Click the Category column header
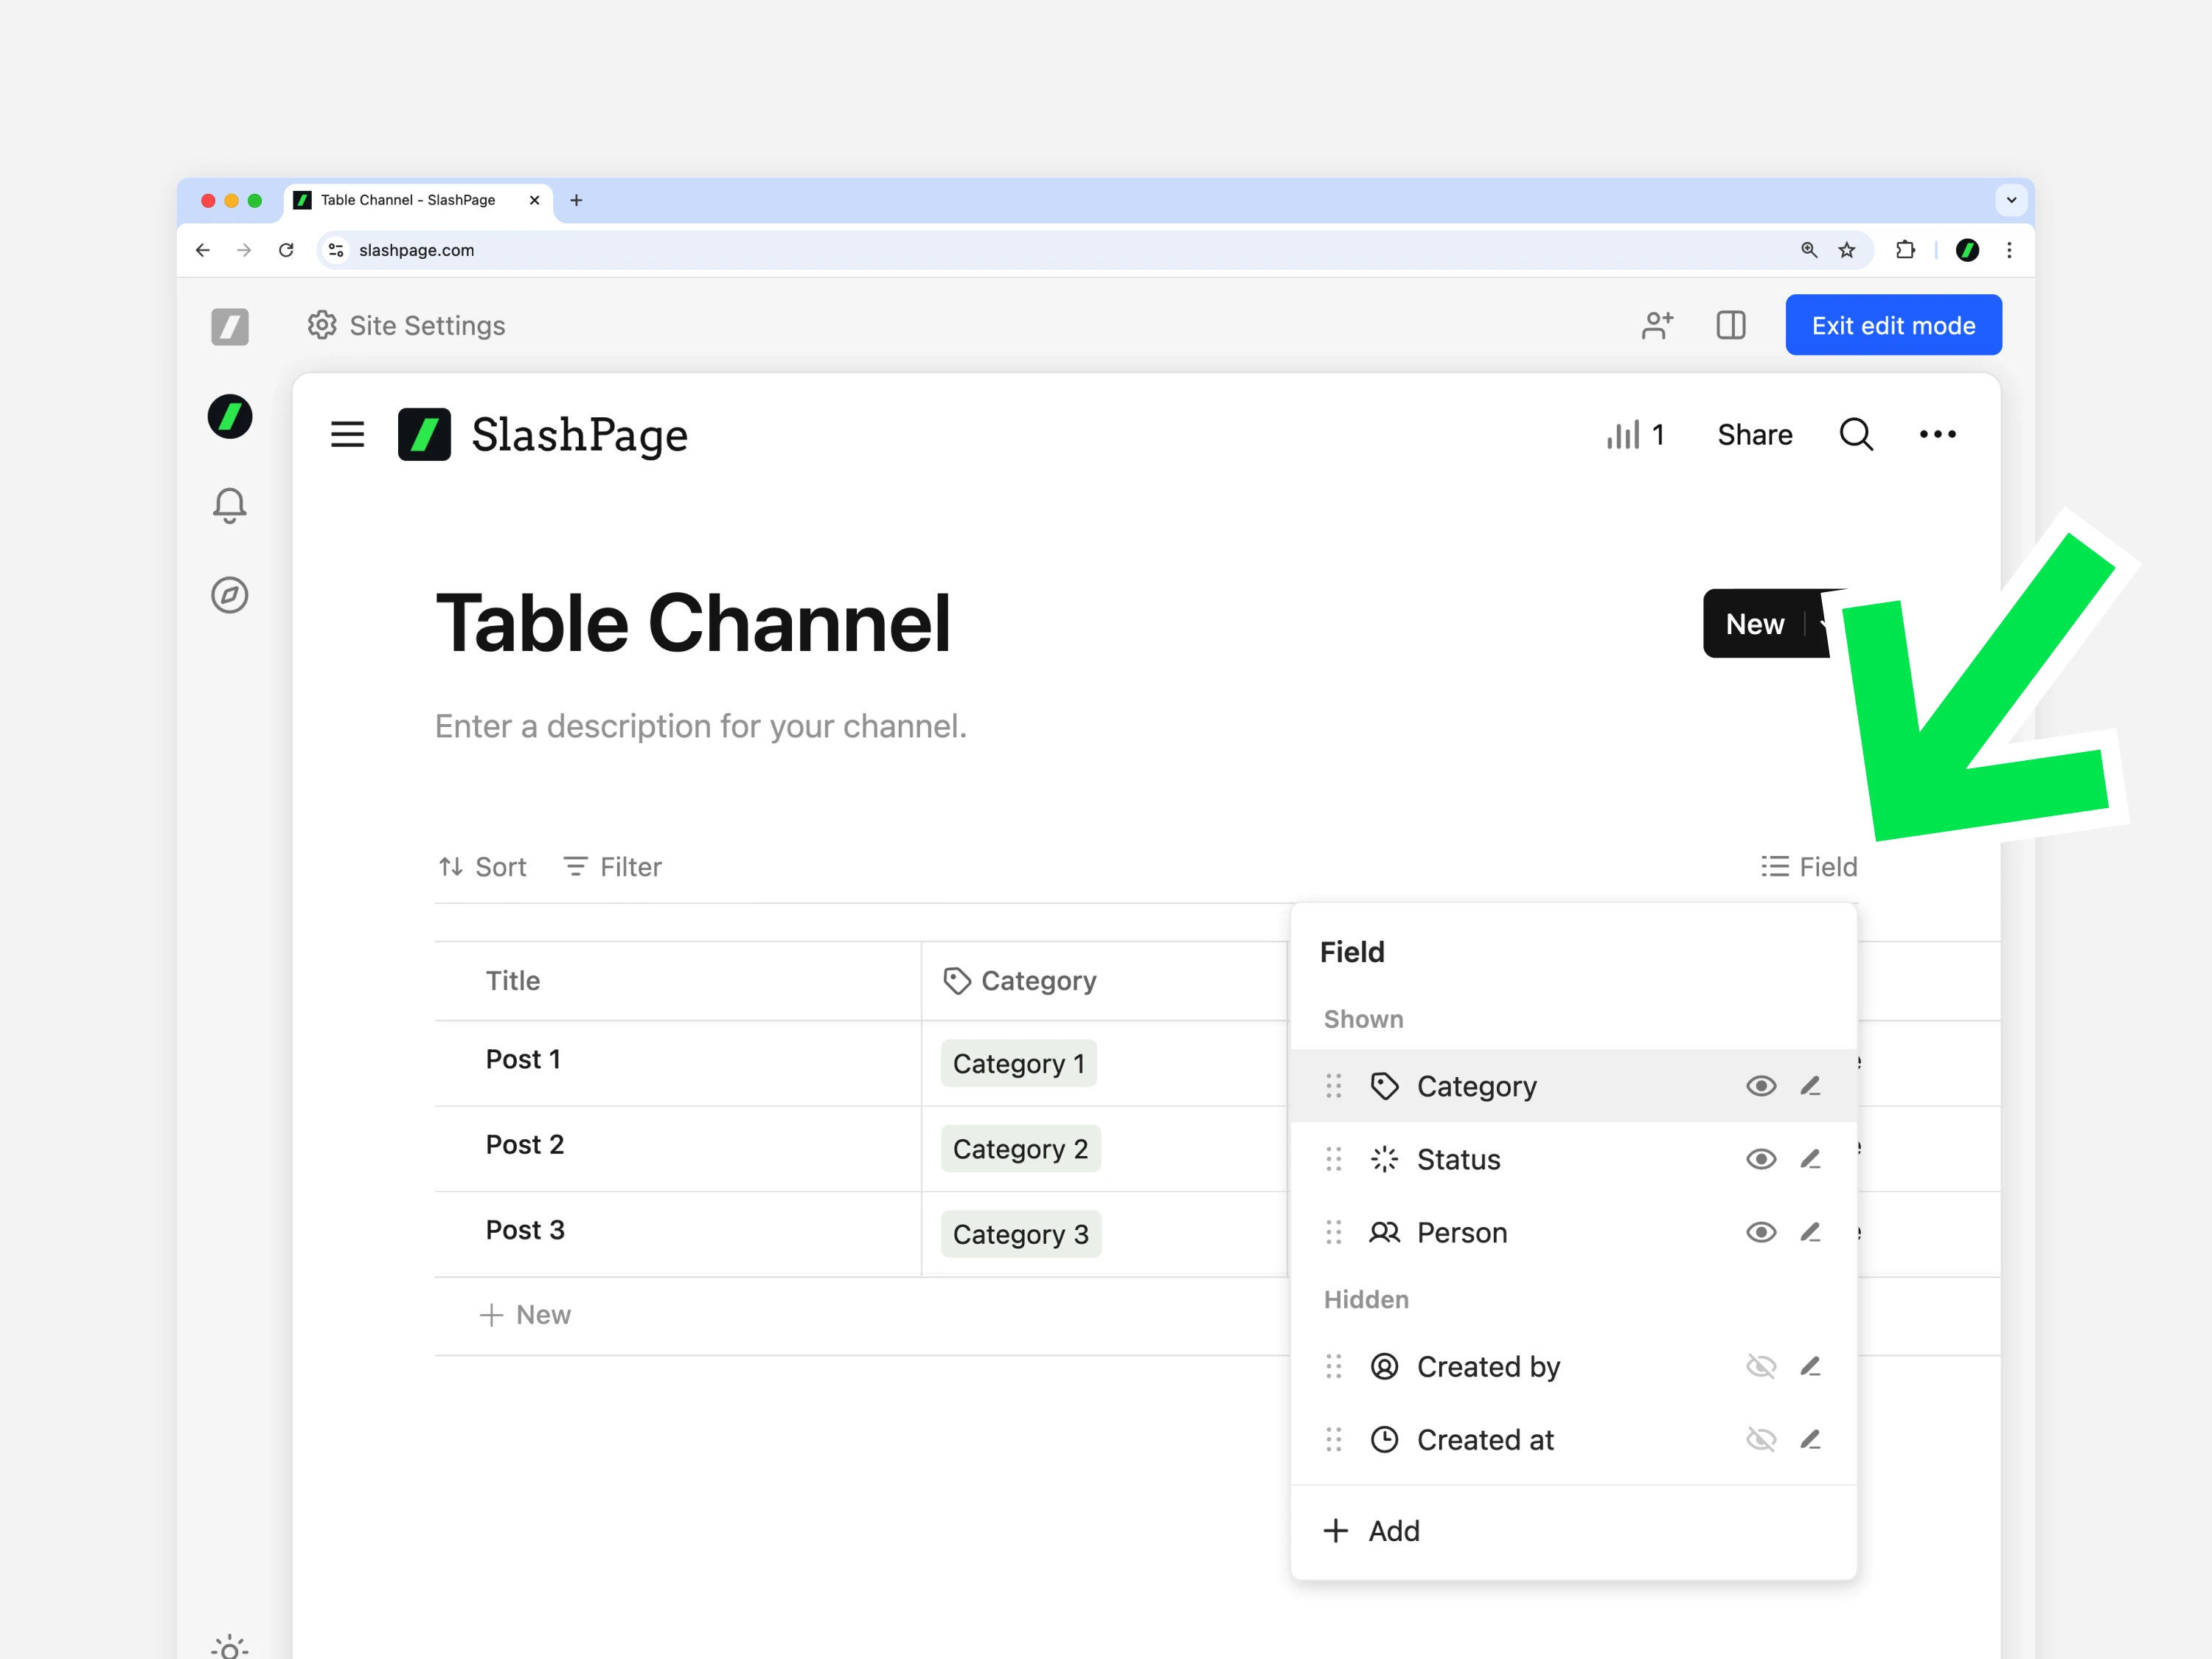This screenshot has height=1659, width=2212. (1104, 980)
